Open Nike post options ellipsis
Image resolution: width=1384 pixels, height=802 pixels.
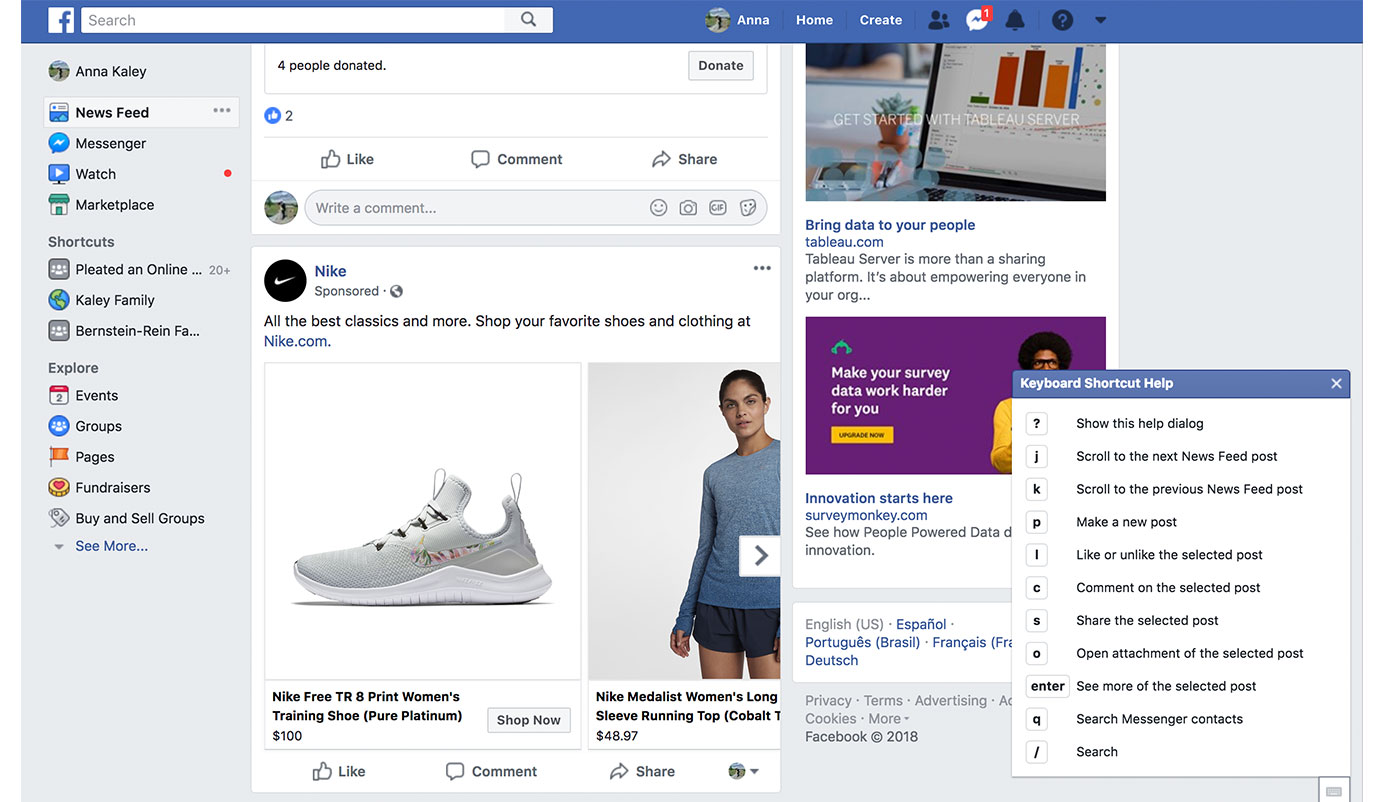762,268
